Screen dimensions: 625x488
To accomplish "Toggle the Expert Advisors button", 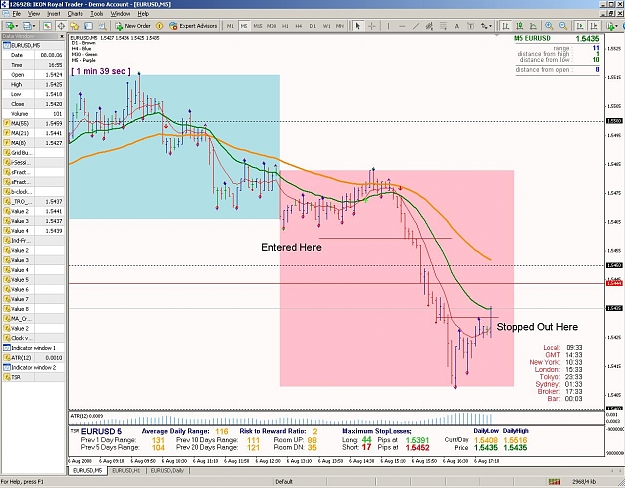I will [193, 26].
